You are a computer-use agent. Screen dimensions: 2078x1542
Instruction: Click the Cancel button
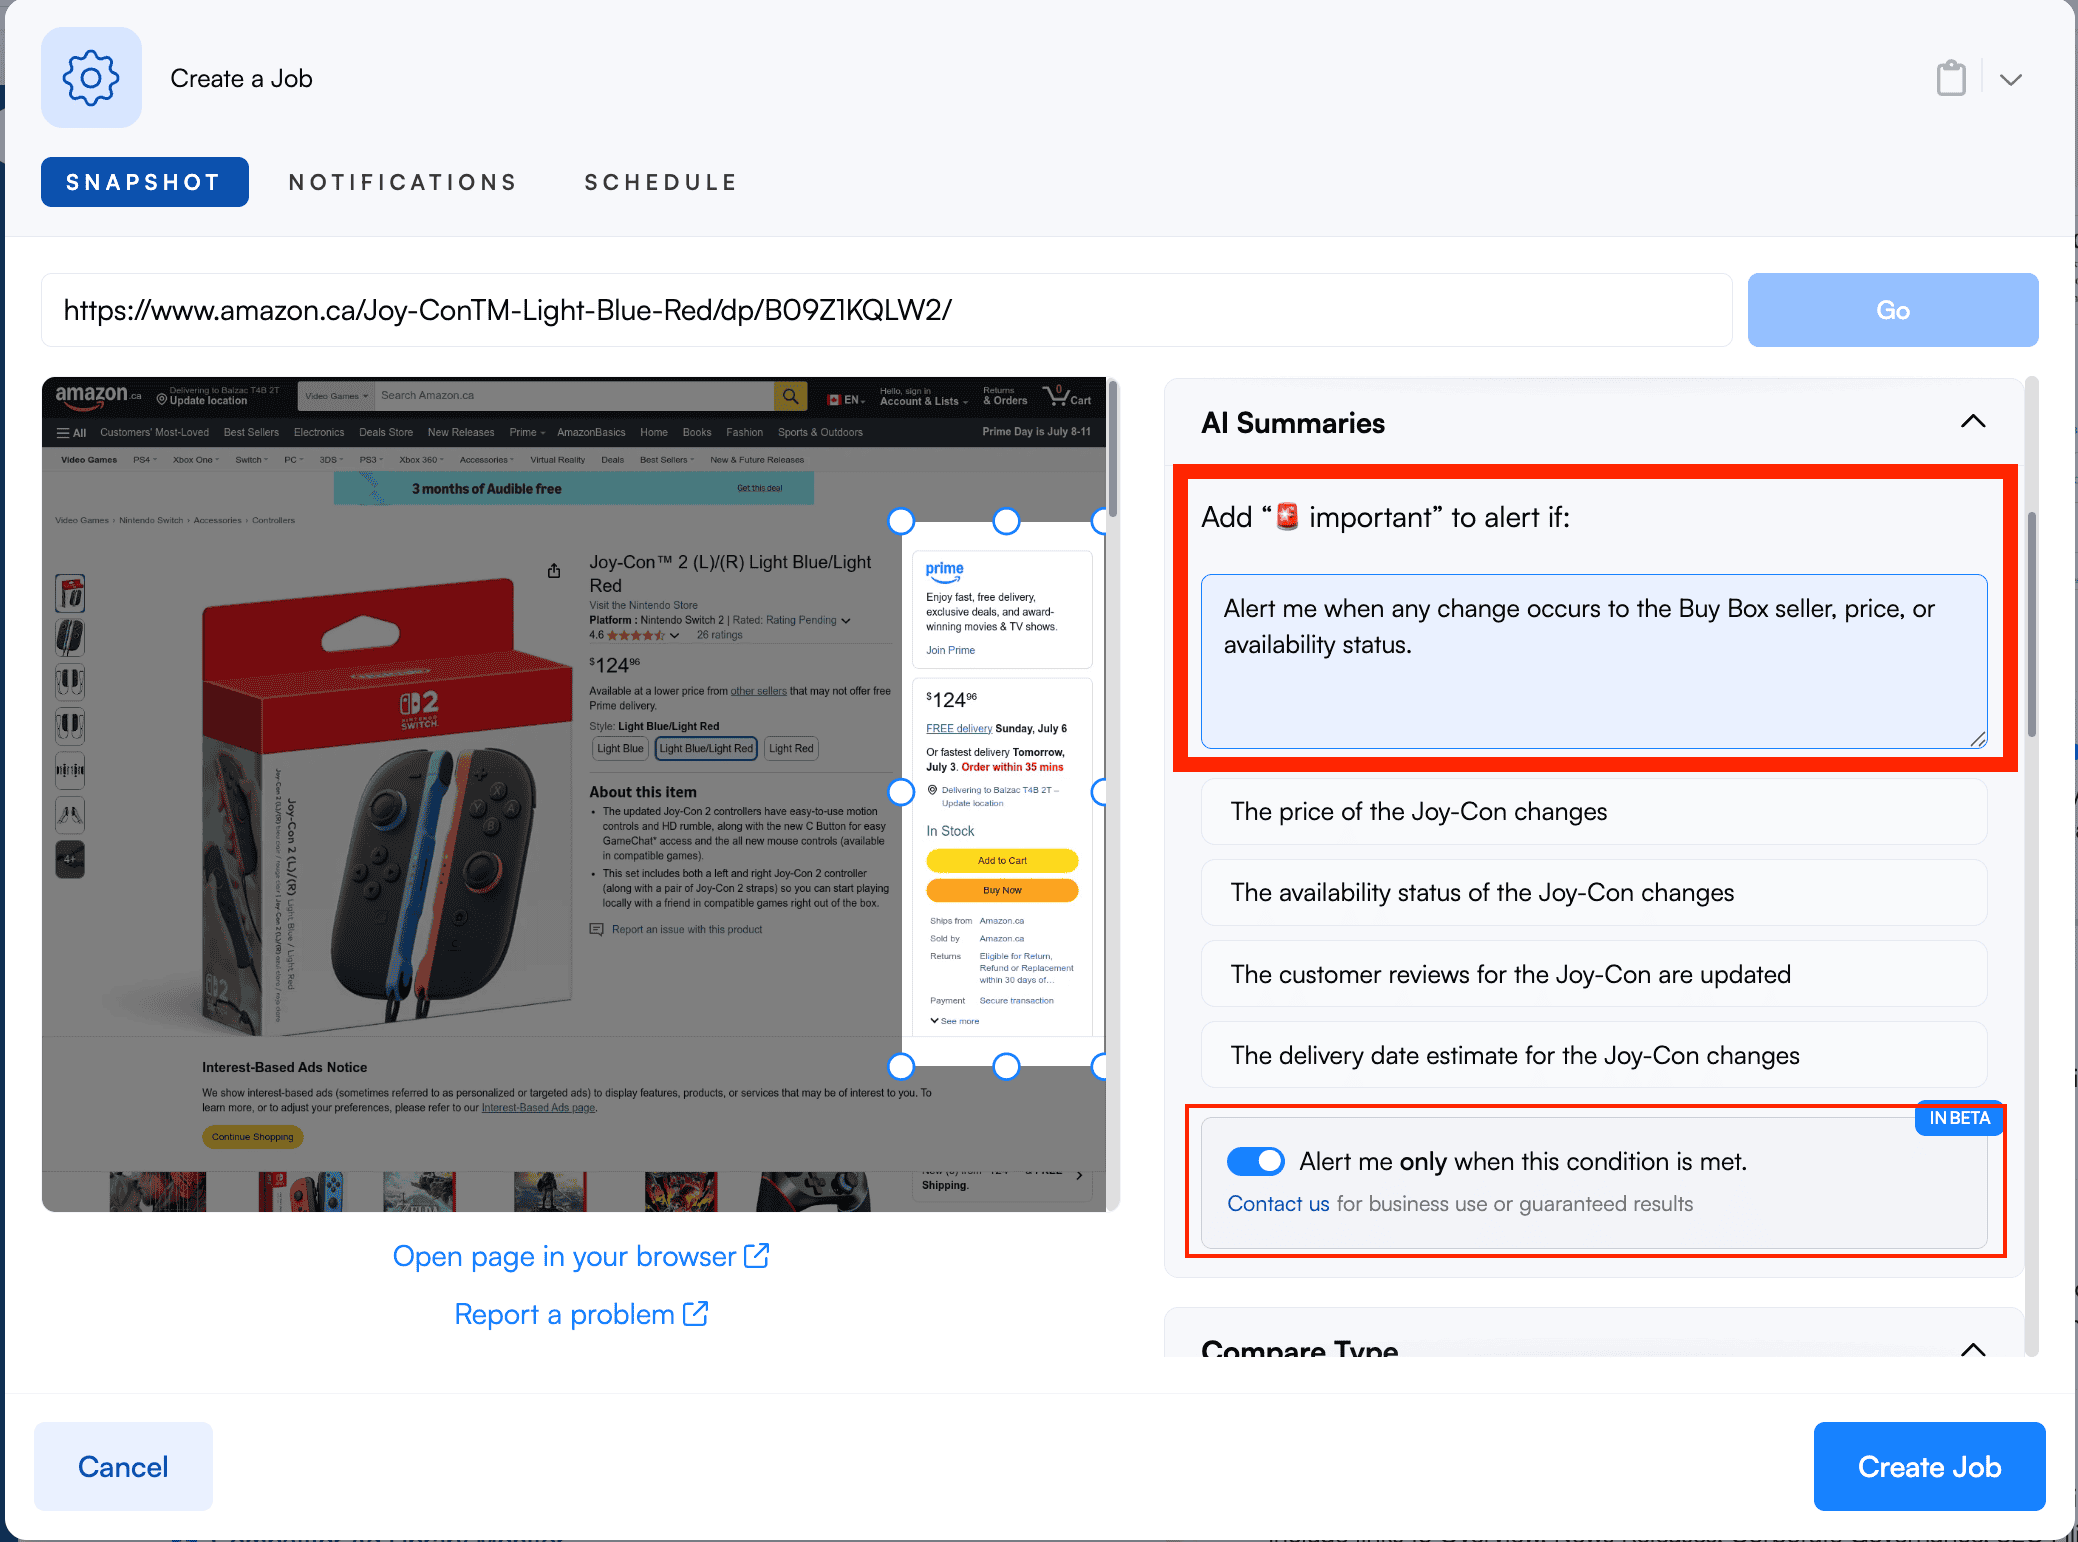pos(123,1466)
